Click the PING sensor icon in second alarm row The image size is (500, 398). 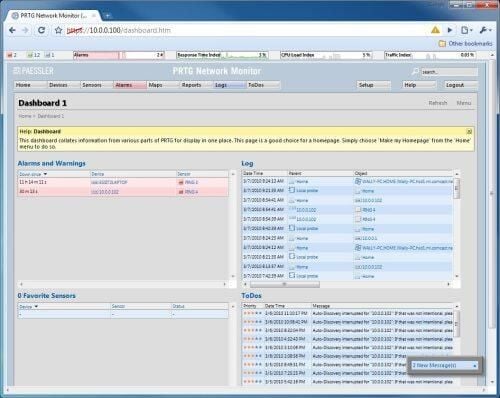click(x=181, y=192)
